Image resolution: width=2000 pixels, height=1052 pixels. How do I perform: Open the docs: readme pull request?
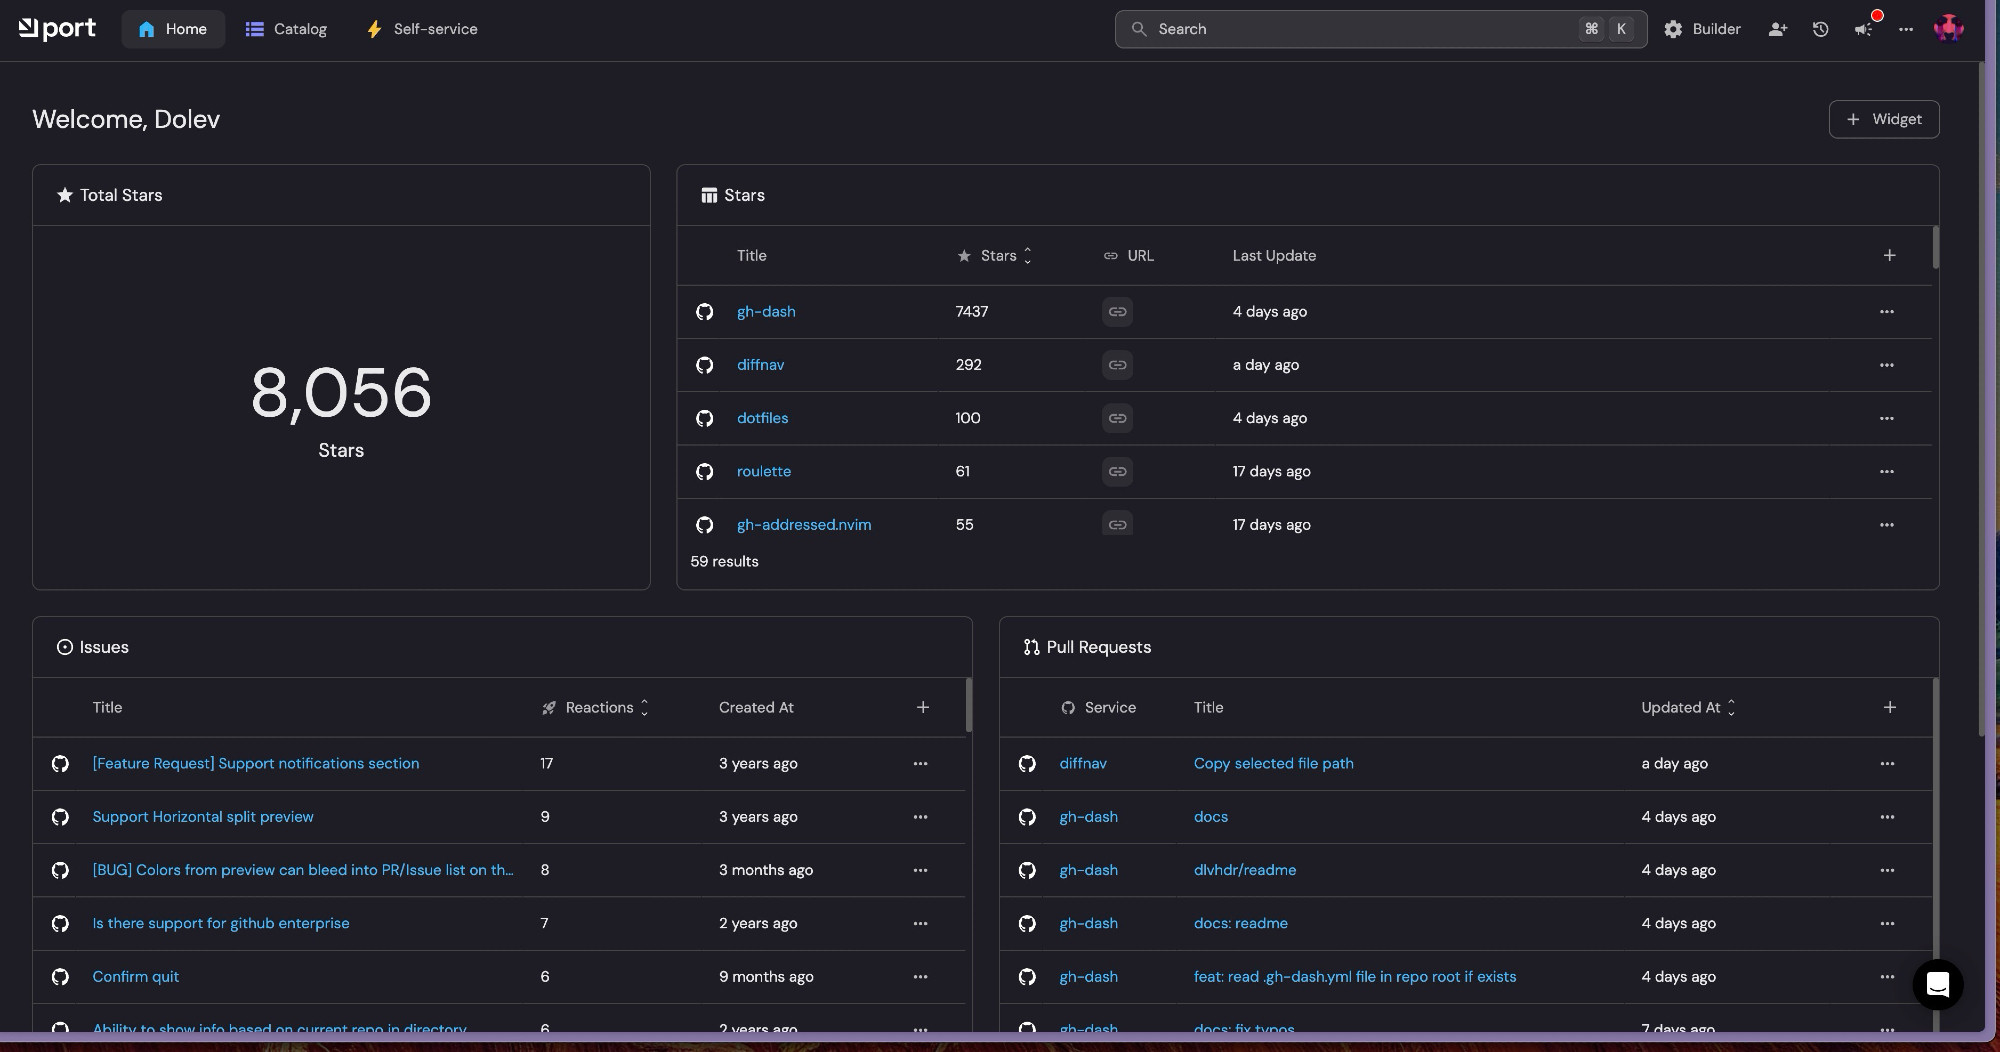(x=1240, y=923)
